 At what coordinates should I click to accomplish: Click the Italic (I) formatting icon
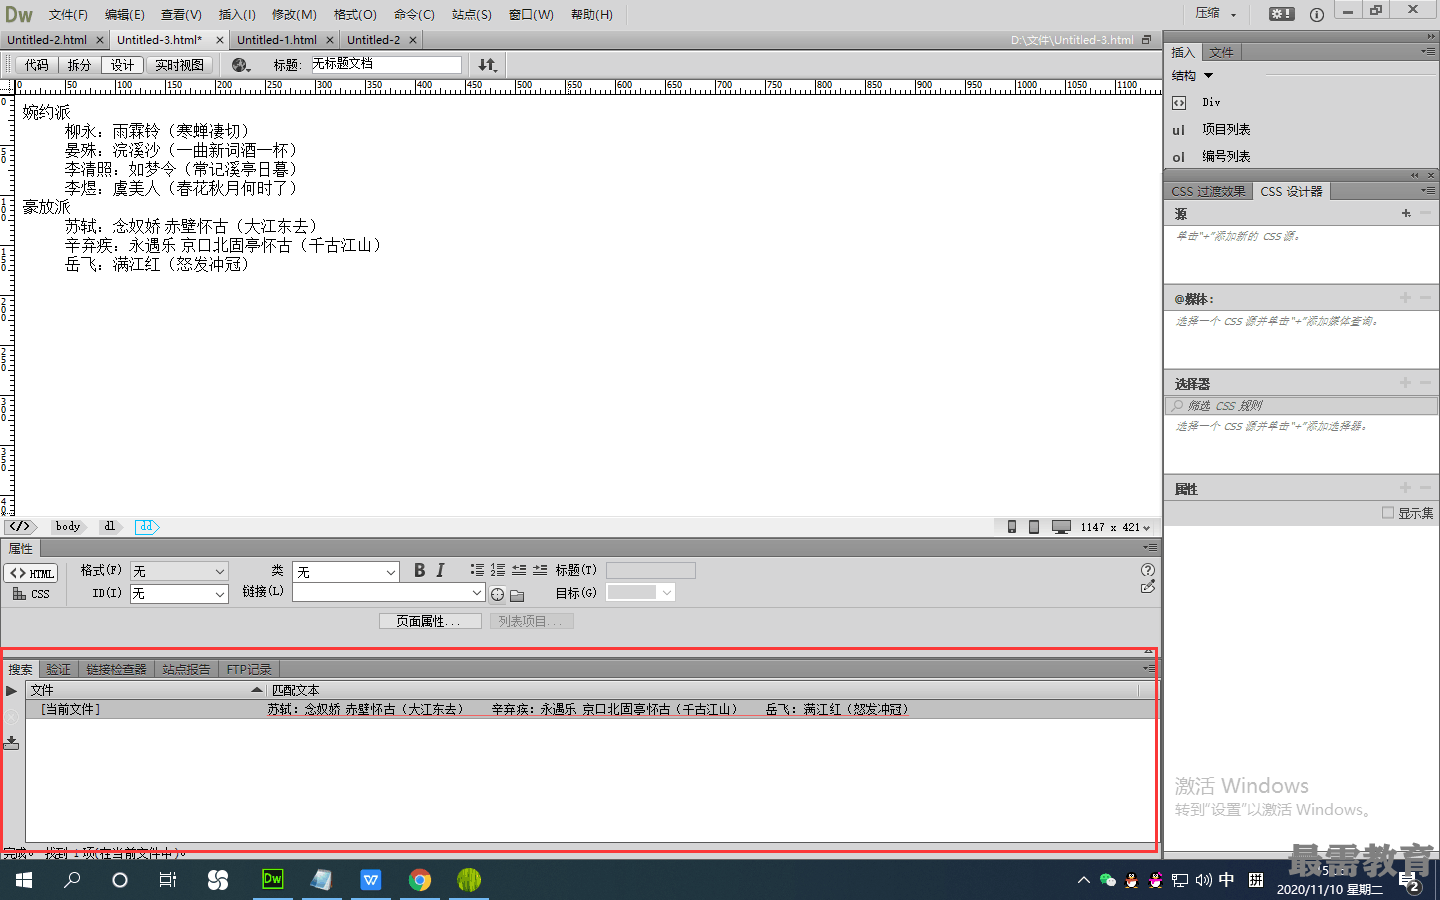440,570
